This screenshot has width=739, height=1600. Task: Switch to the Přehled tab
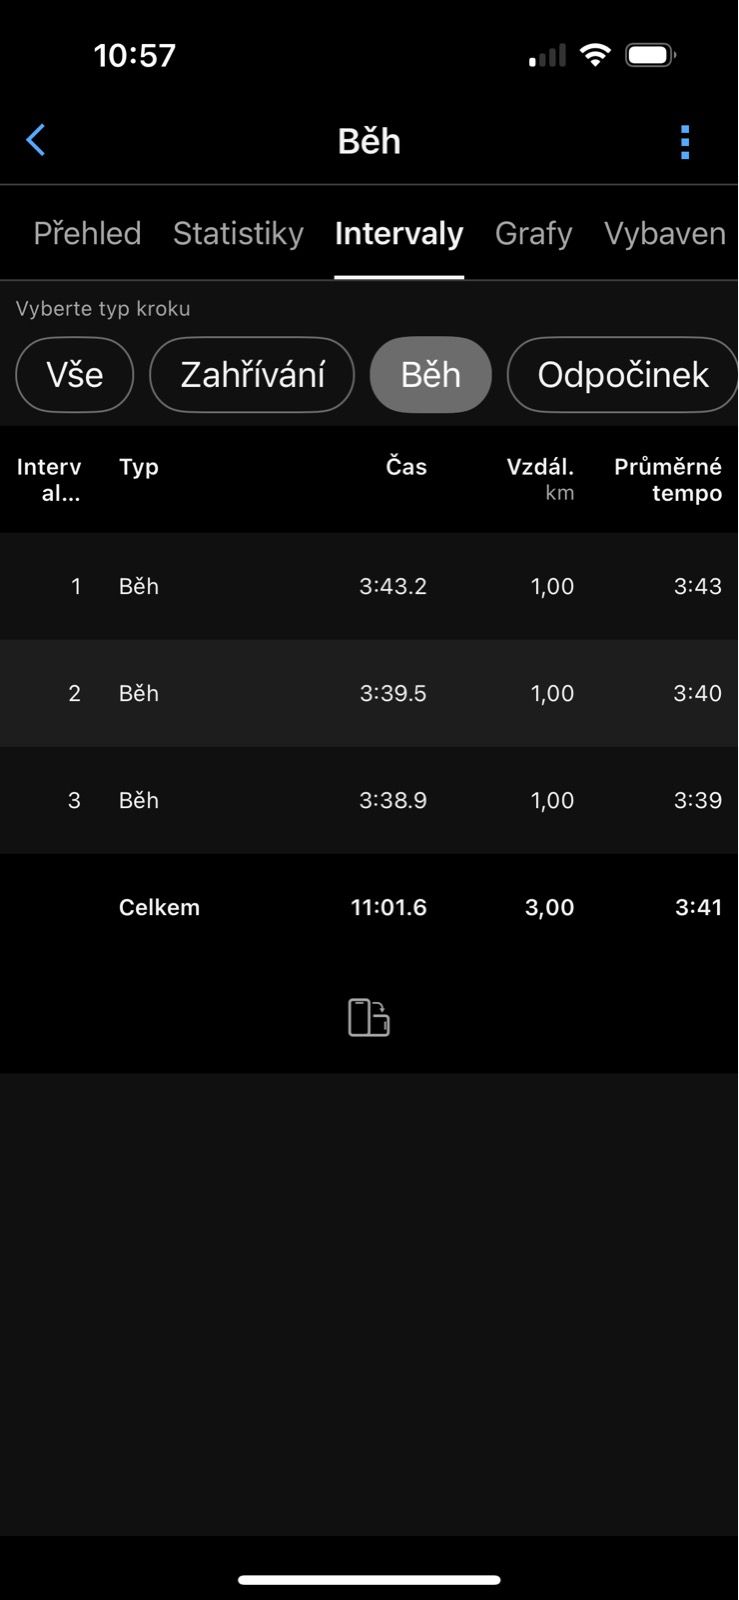click(x=87, y=233)
